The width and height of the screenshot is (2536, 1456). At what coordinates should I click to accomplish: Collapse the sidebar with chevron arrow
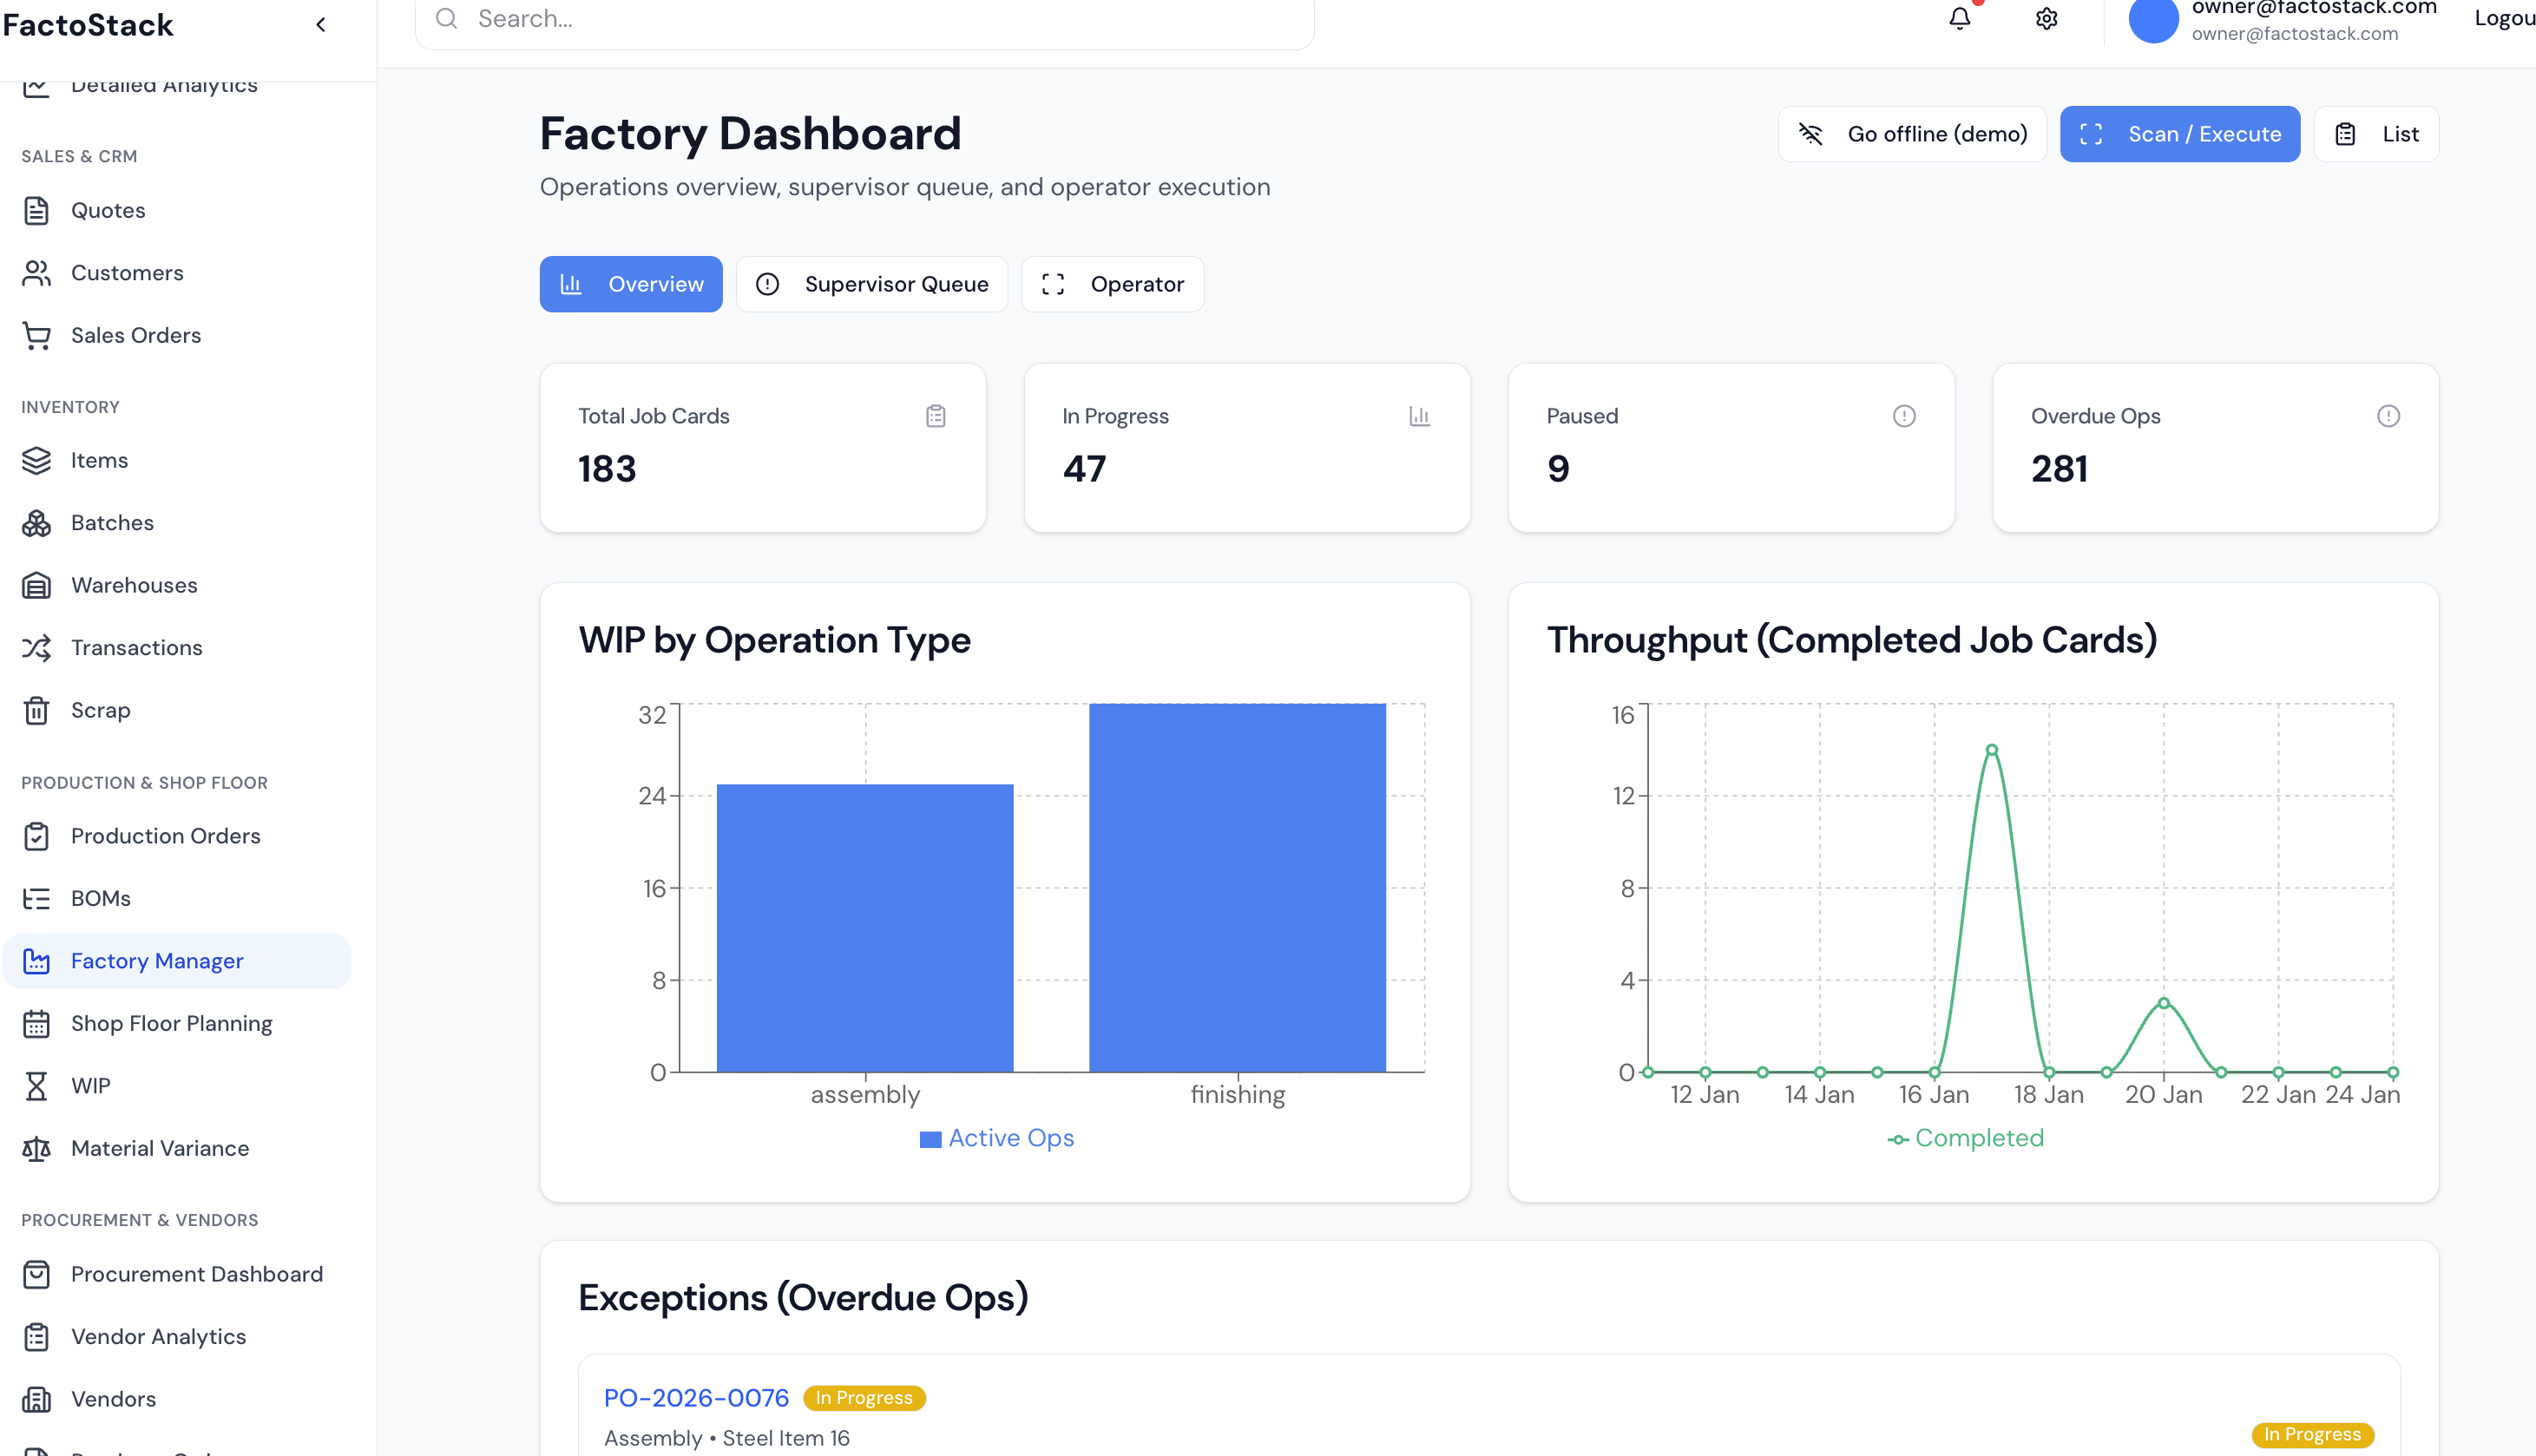tap(321, 25)
